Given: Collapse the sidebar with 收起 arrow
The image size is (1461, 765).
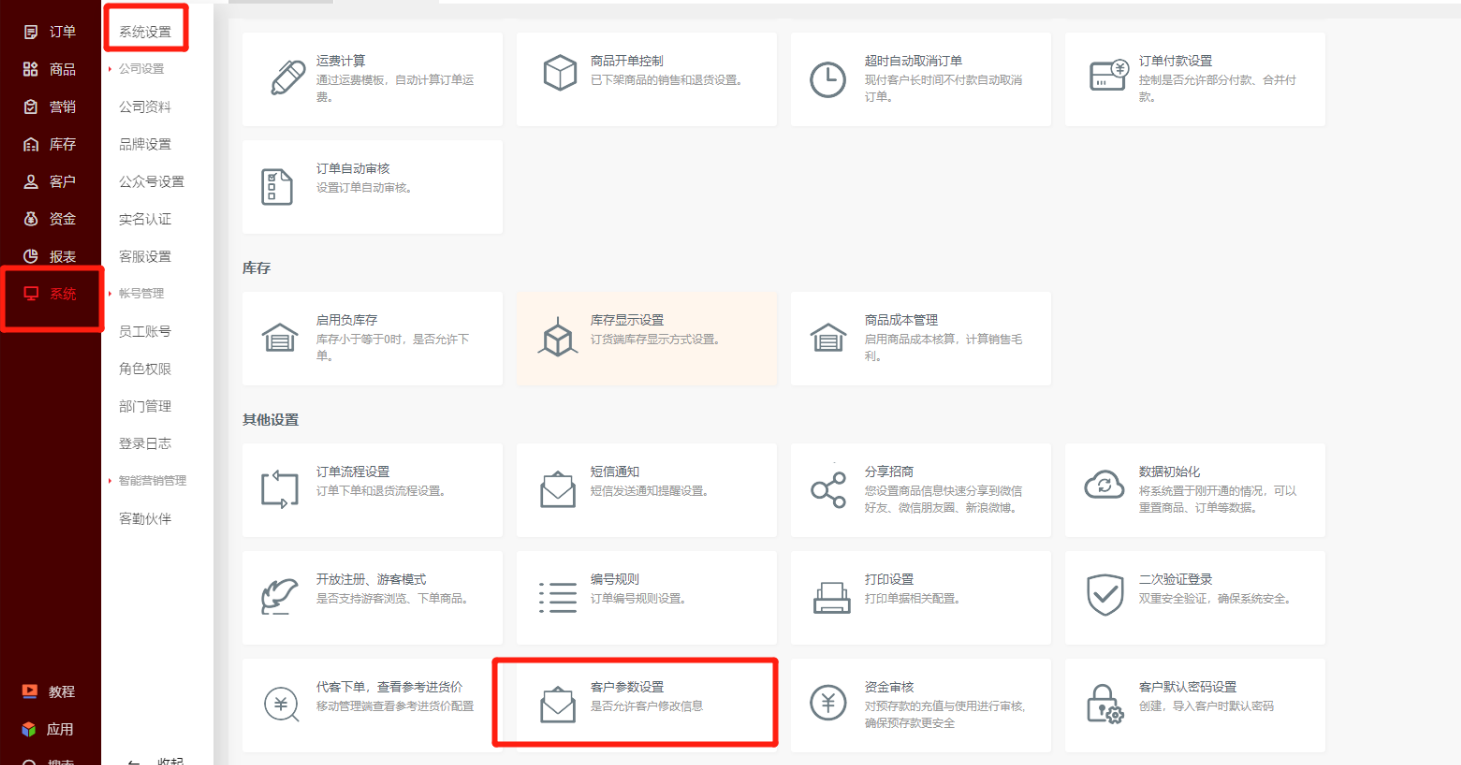Looking at the screenshot, I should point(134,761).
